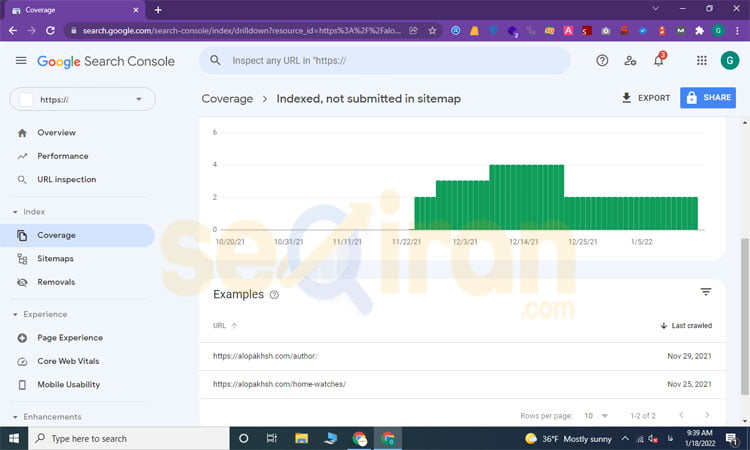Image resolution: width=750 pixels, height=450 pixels.
Task: Click the magnifier icon in search bar
Action: click(215, 60)
